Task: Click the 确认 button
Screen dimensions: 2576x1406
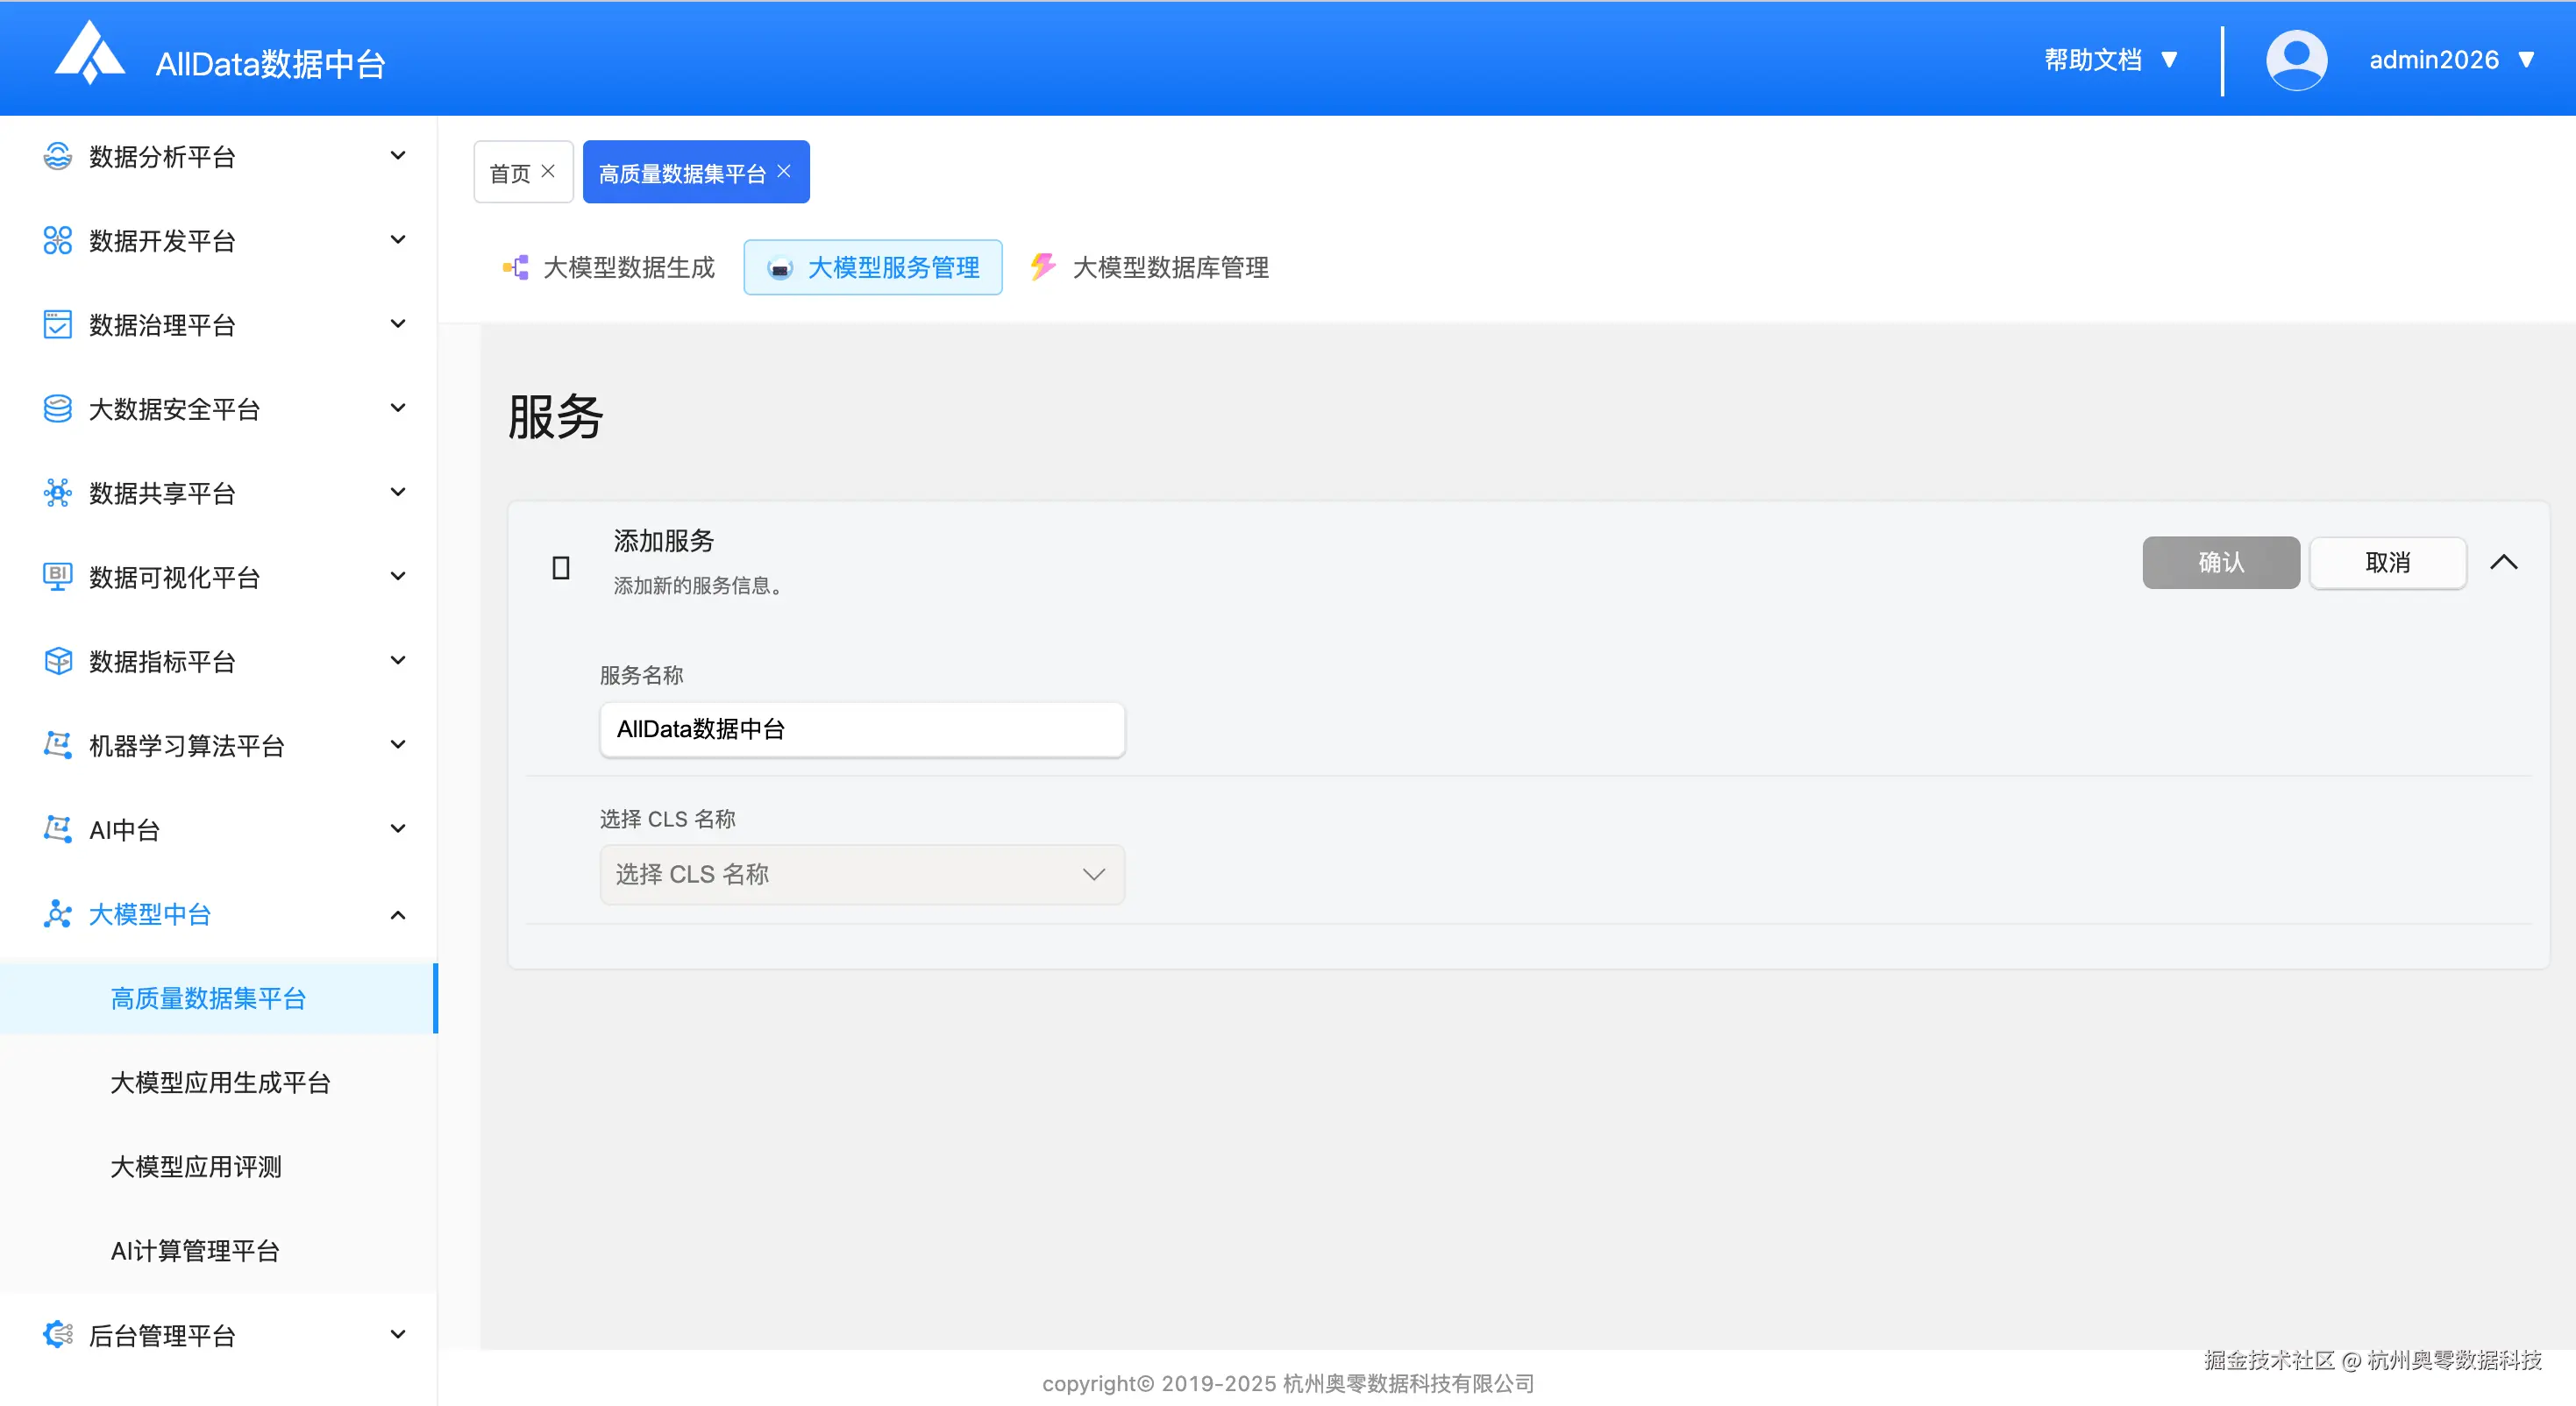Action: click(2220, 562)
